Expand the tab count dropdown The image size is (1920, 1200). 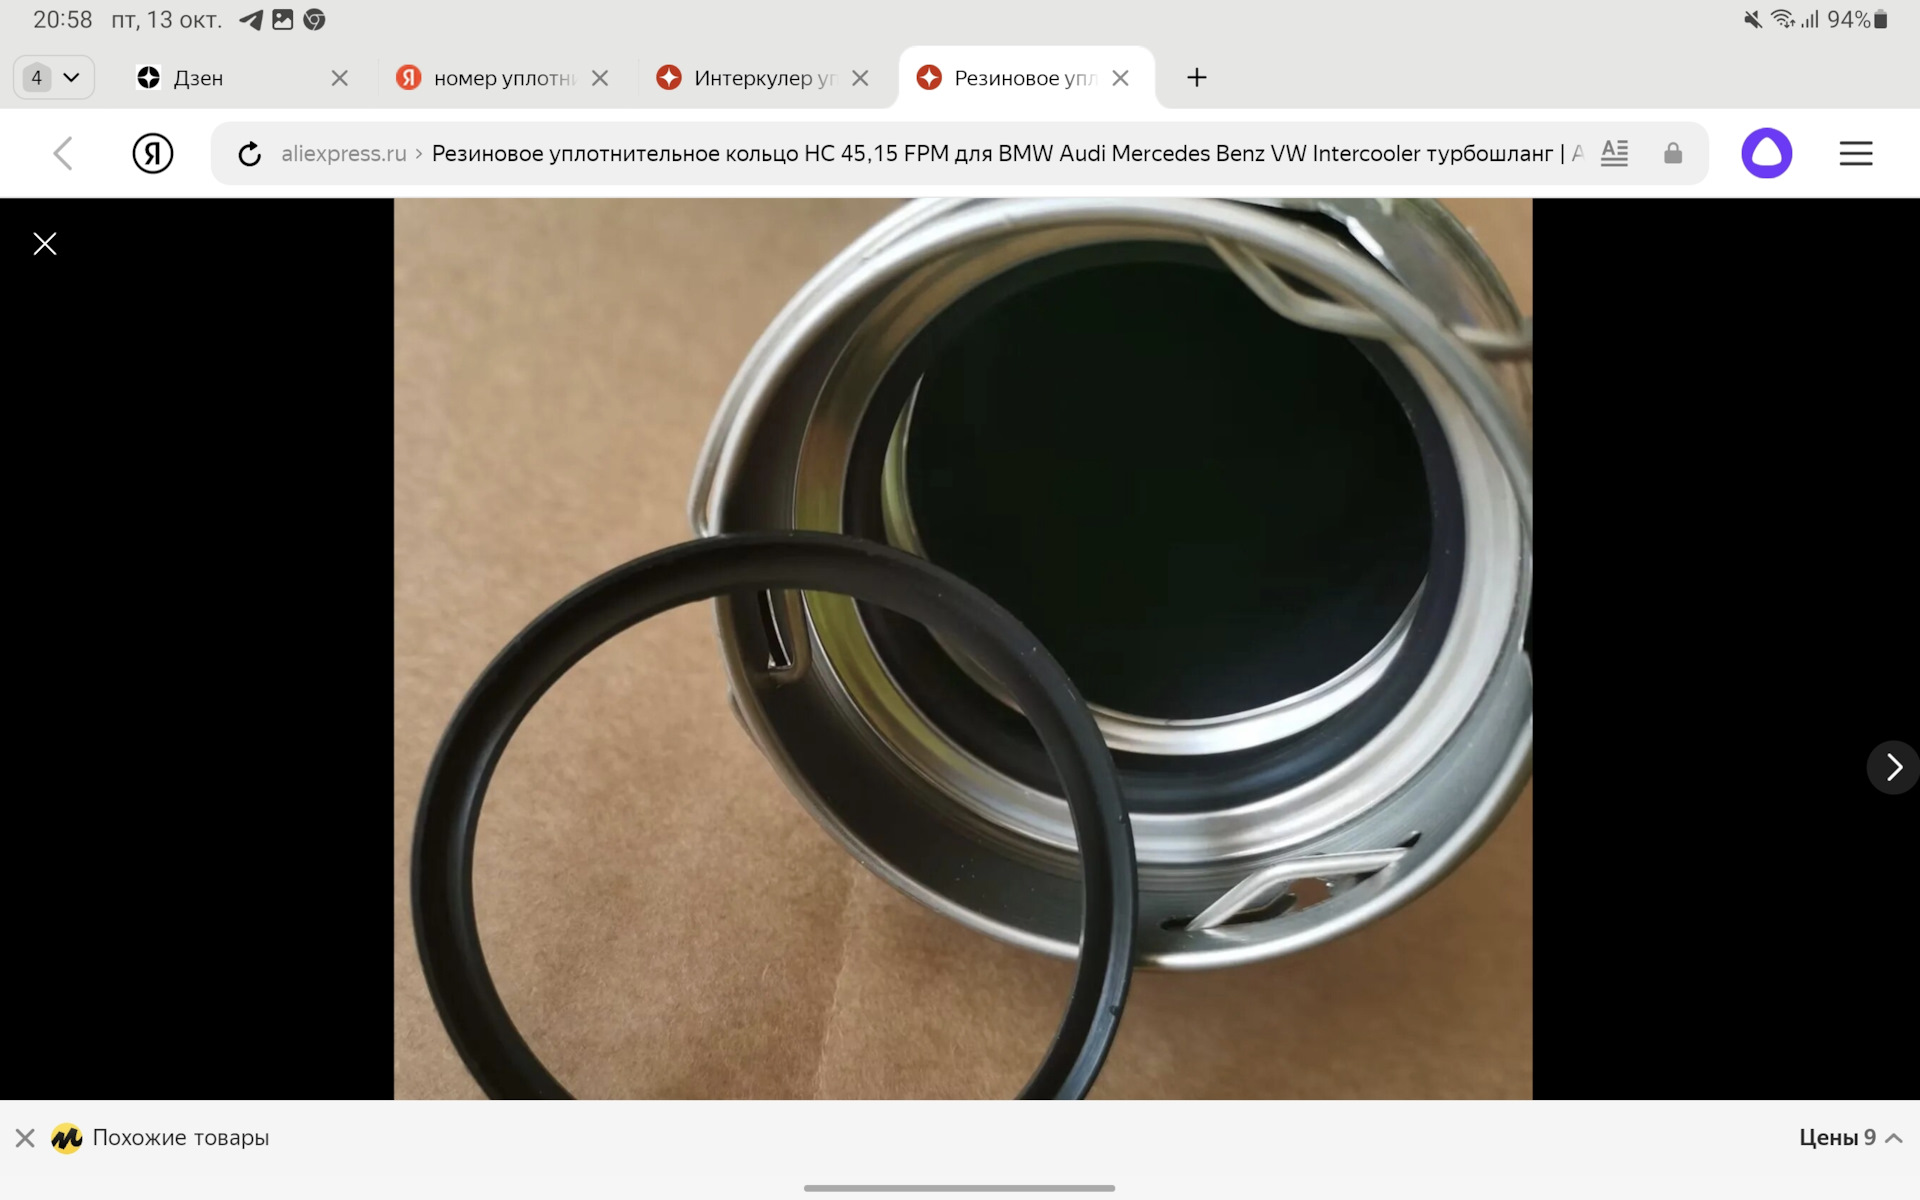[54, 77]
